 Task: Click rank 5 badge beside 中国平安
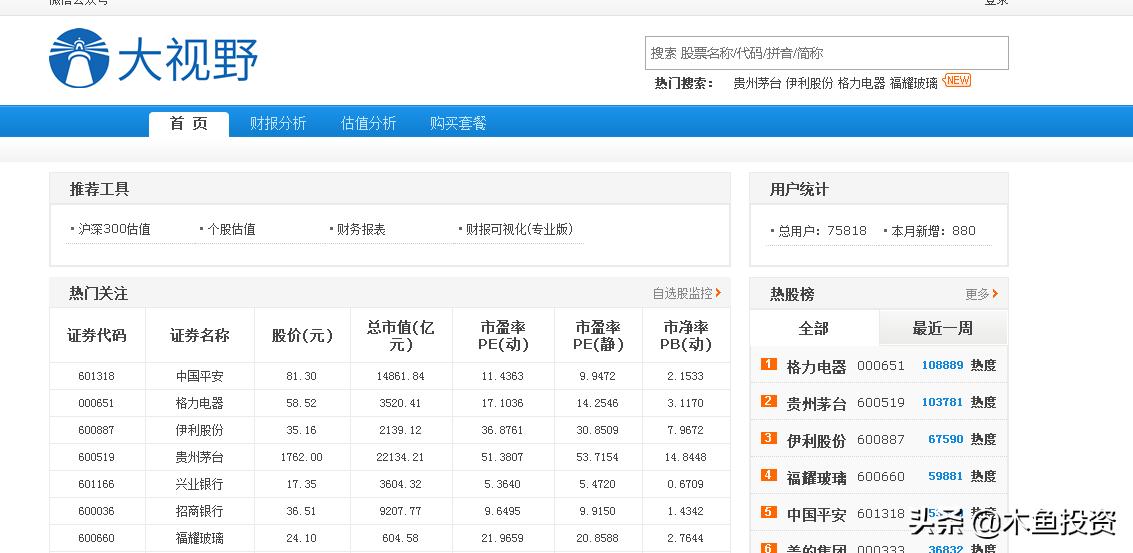(768, 513)
